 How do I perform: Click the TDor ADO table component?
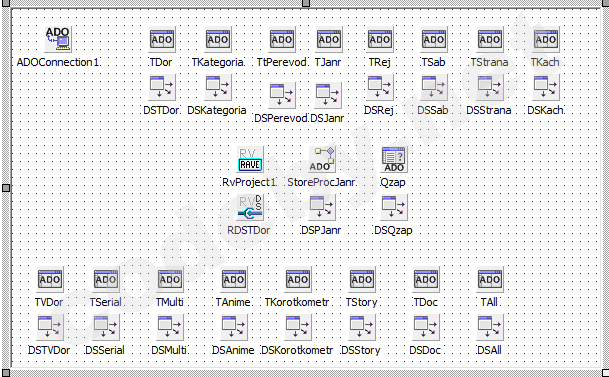(x=162, y=39)
